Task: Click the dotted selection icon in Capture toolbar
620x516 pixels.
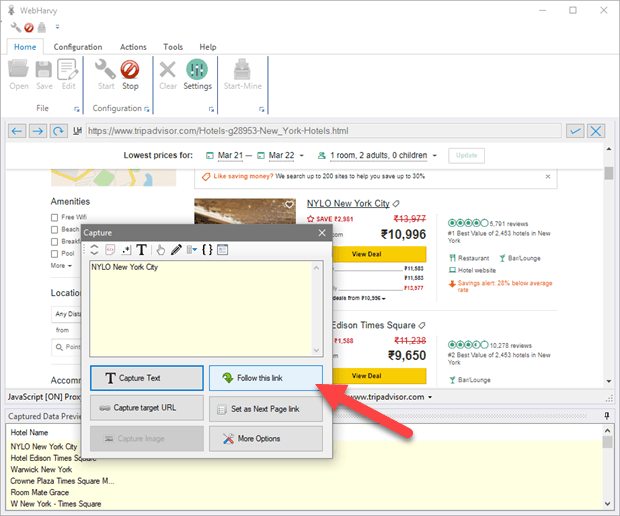Action: tap(126, 249)
